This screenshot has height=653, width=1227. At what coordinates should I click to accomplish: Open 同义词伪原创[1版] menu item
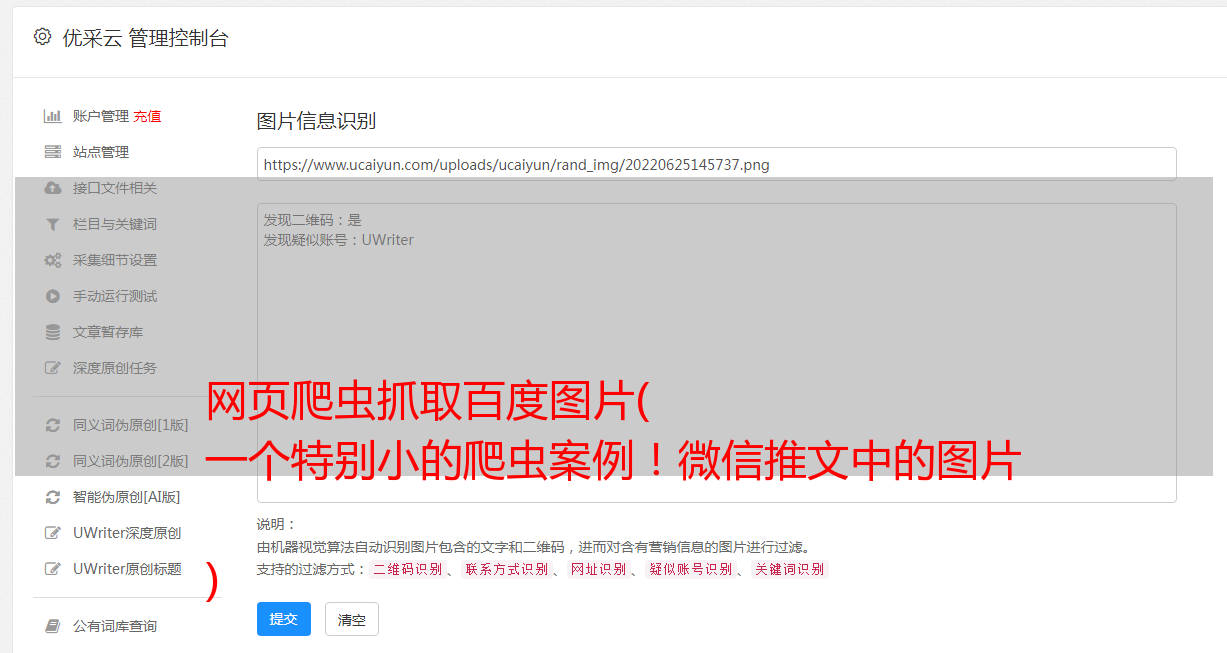[x=131, y=425]
